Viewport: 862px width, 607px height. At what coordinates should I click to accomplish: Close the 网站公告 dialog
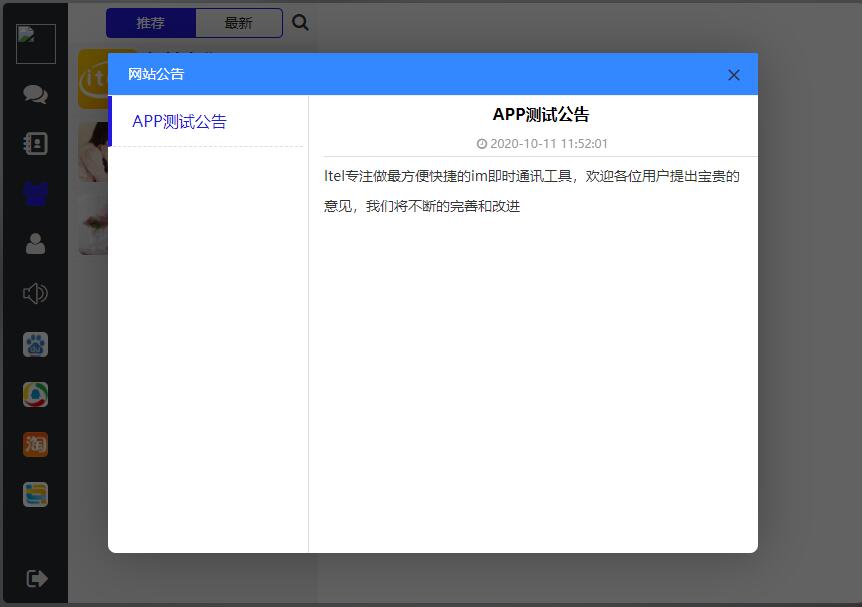tap(734, 75)
